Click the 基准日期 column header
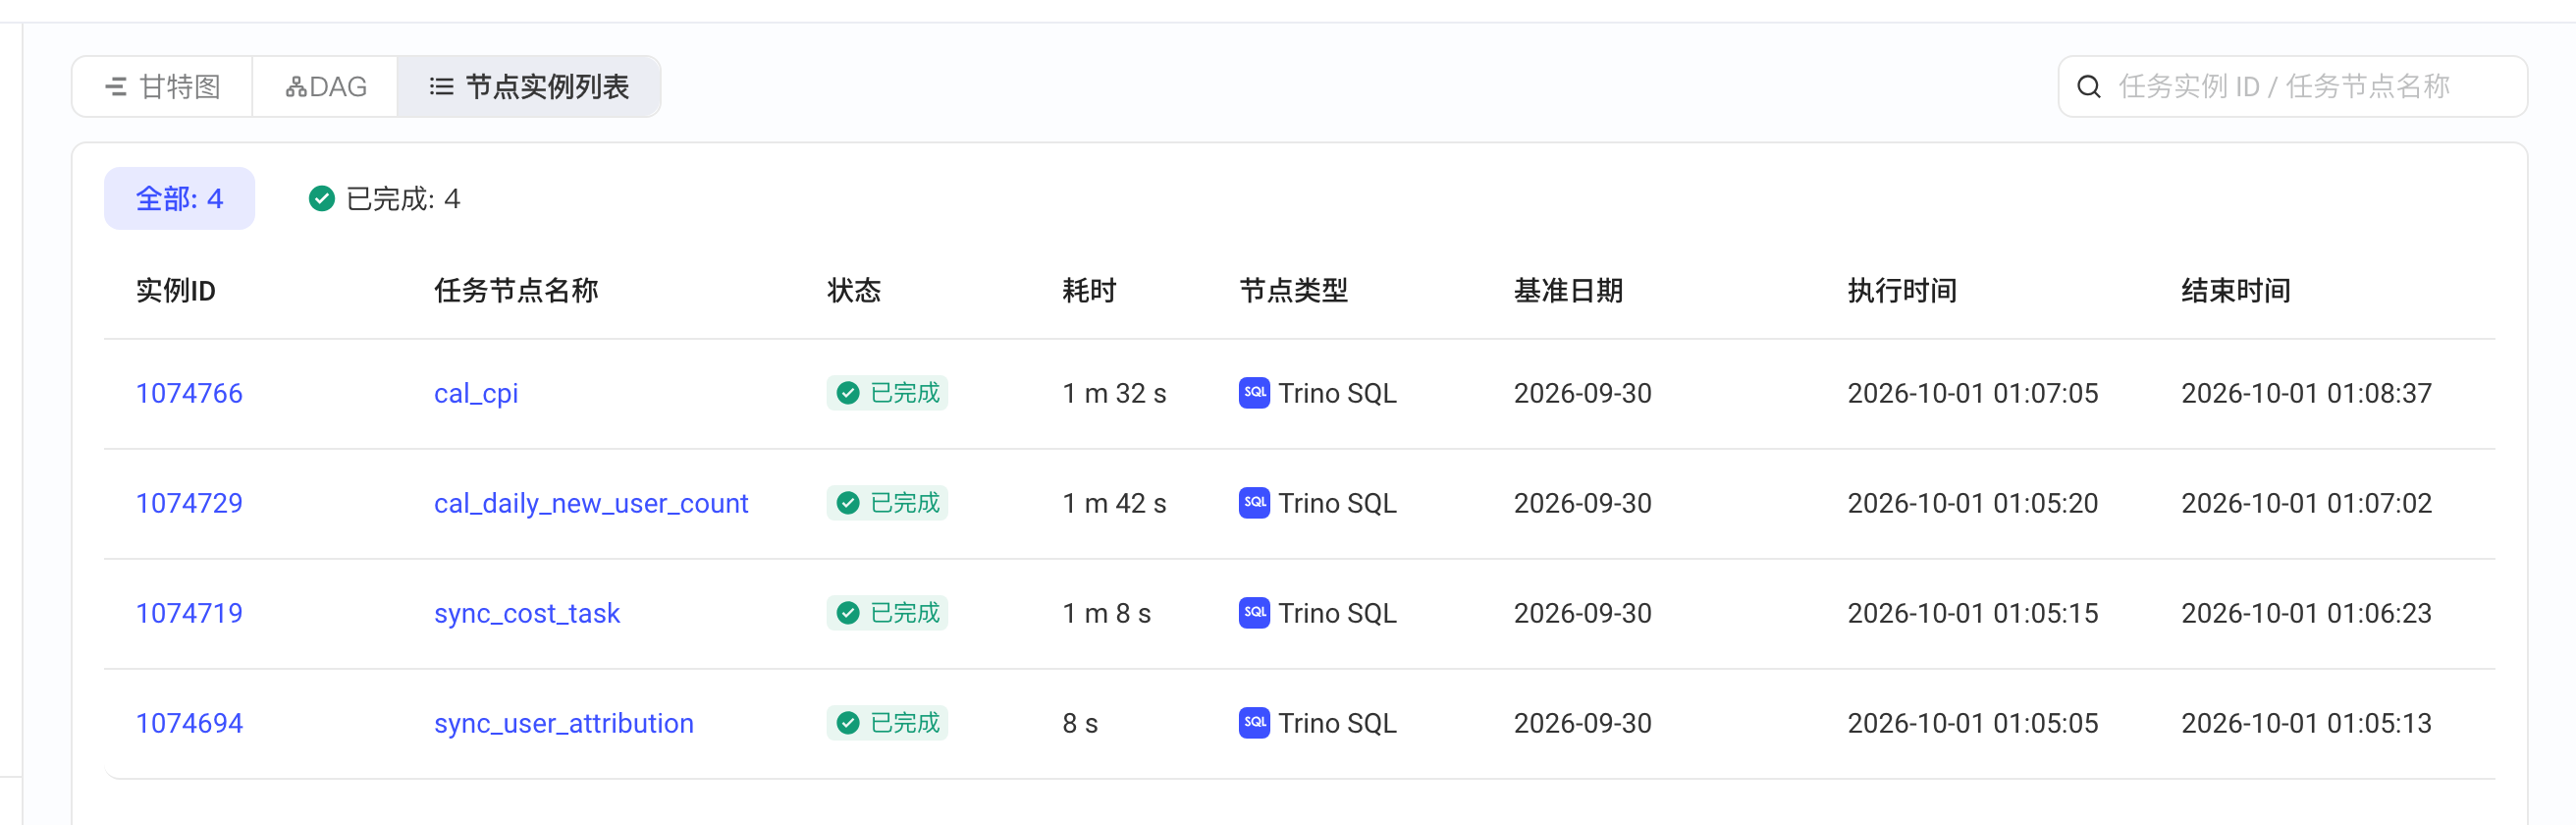 (x=1568, y=291)
